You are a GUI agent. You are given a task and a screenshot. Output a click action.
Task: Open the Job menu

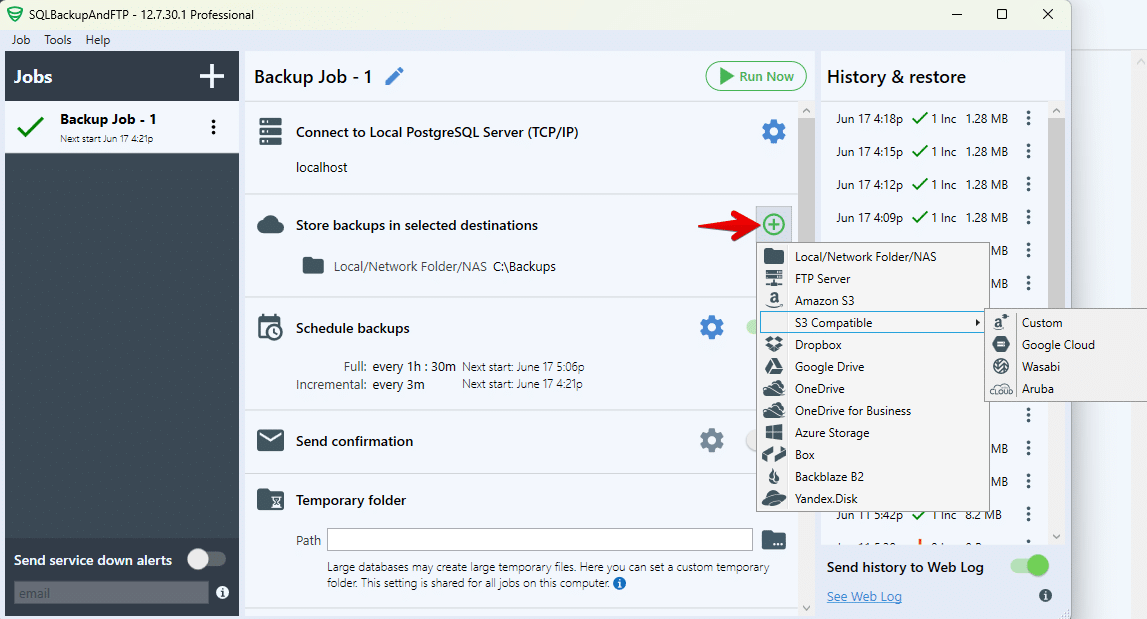coord(20,40)
